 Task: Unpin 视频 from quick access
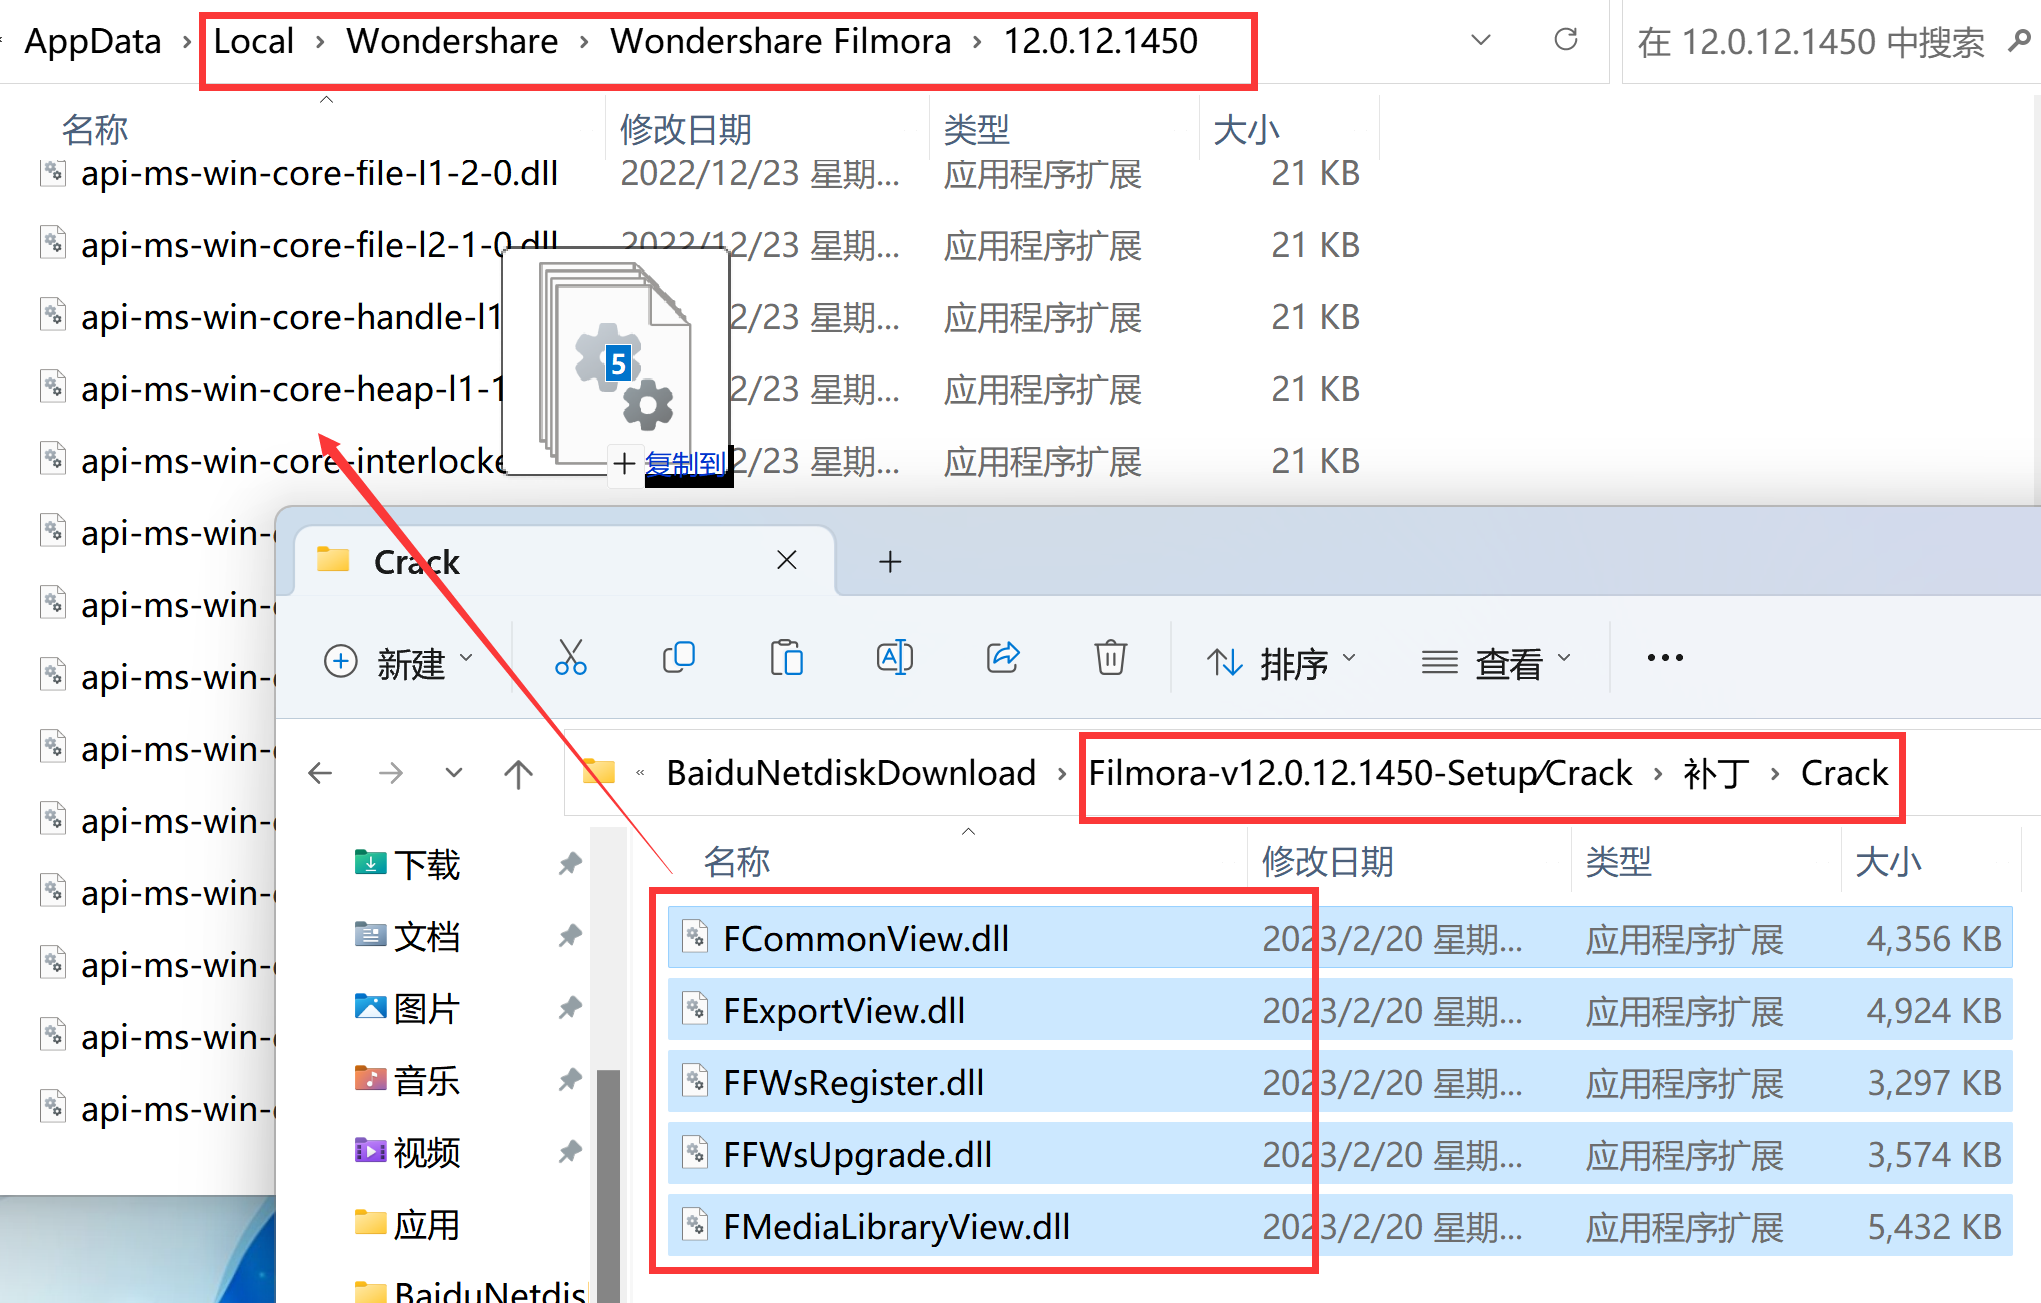pos(570,1152)
